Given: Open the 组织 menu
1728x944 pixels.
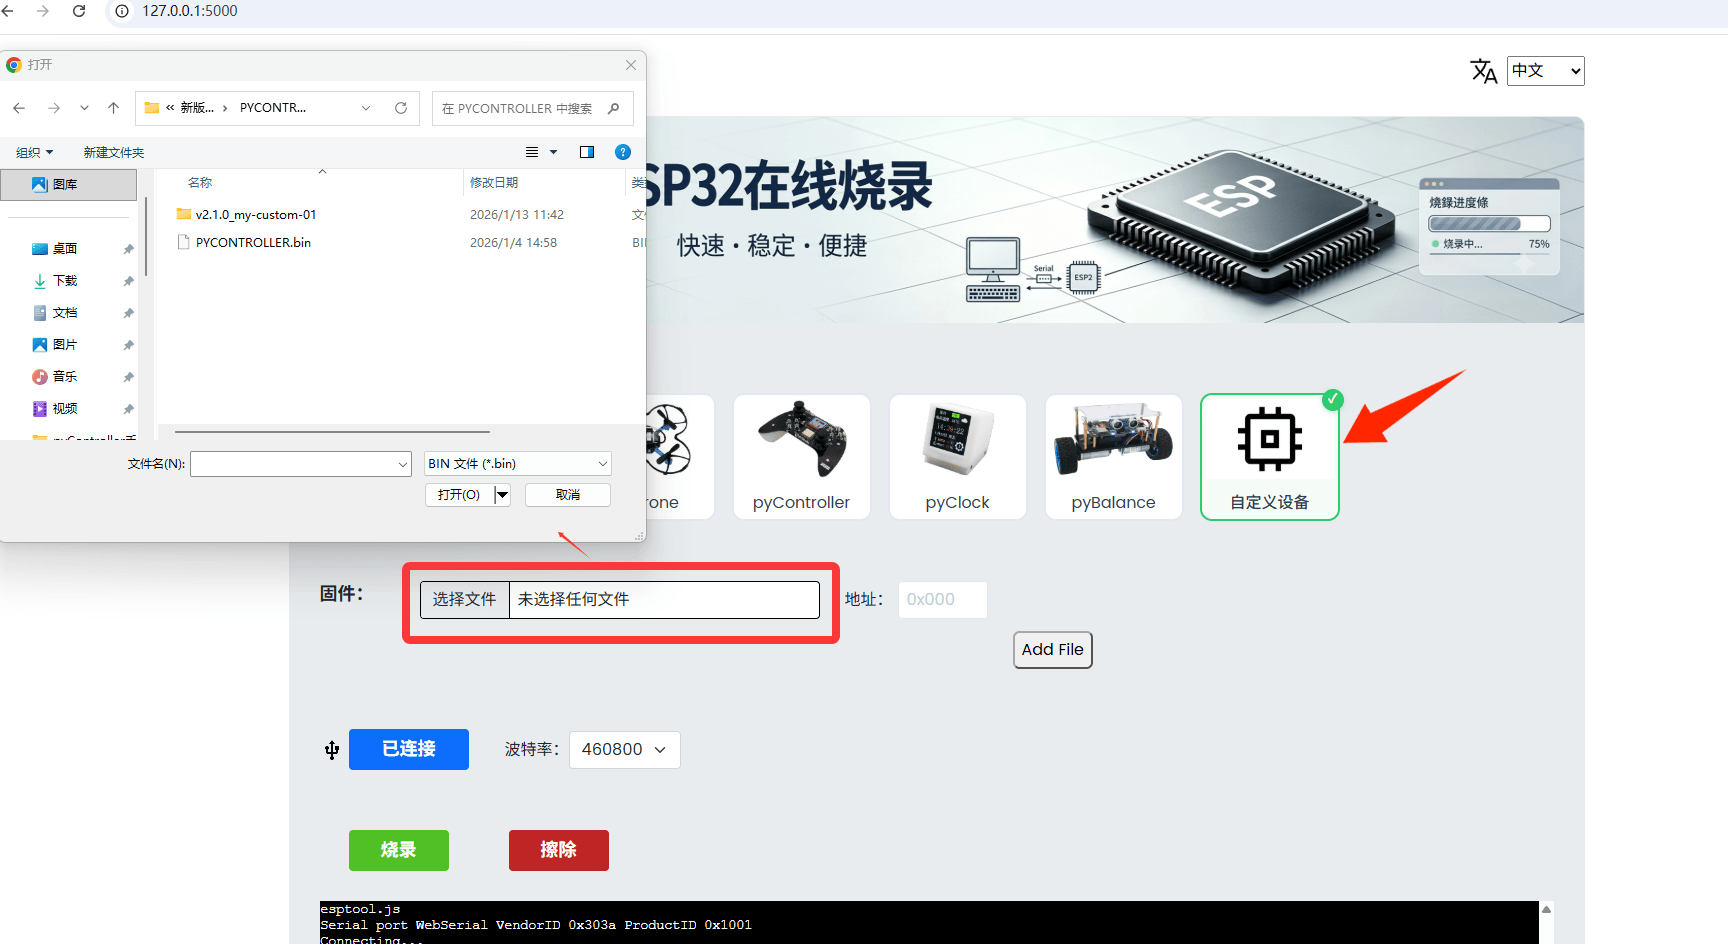Looking at the screenshot, I should coord(34,152).
